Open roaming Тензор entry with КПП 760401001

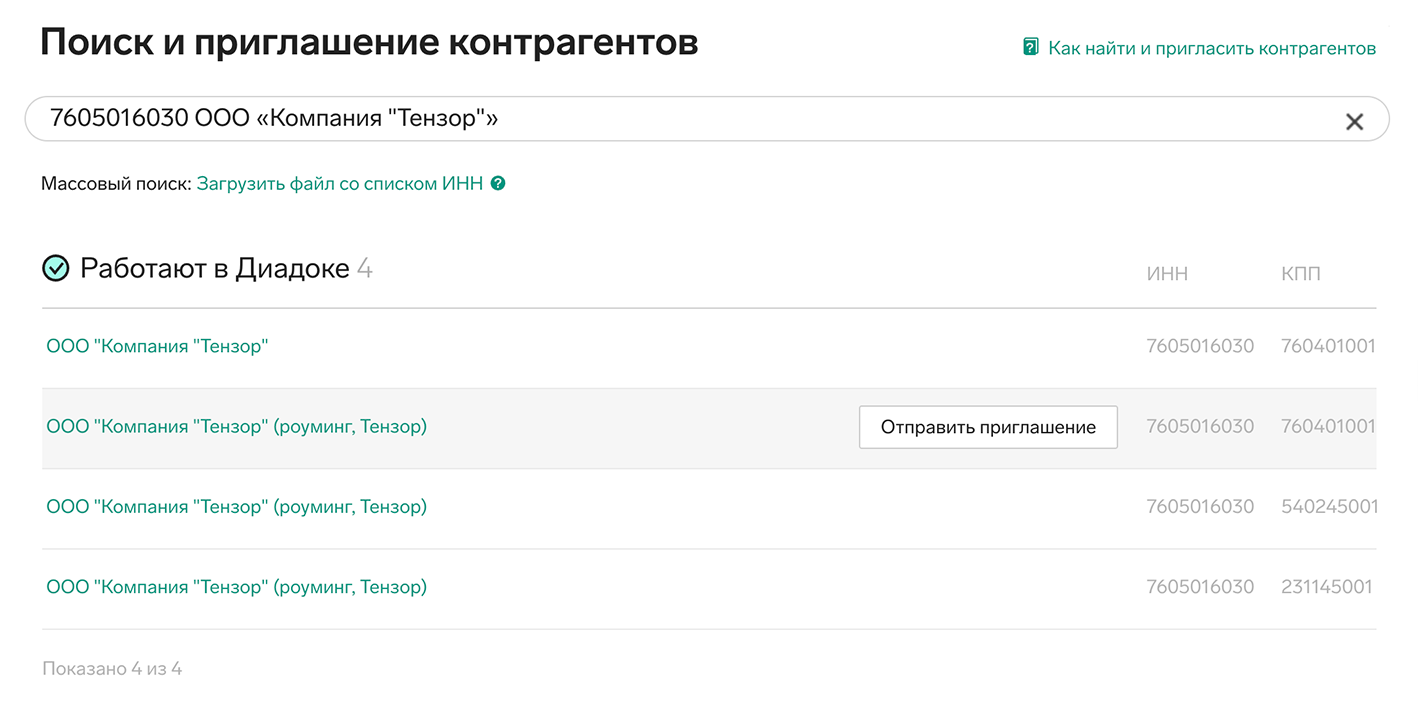(237, 427)
